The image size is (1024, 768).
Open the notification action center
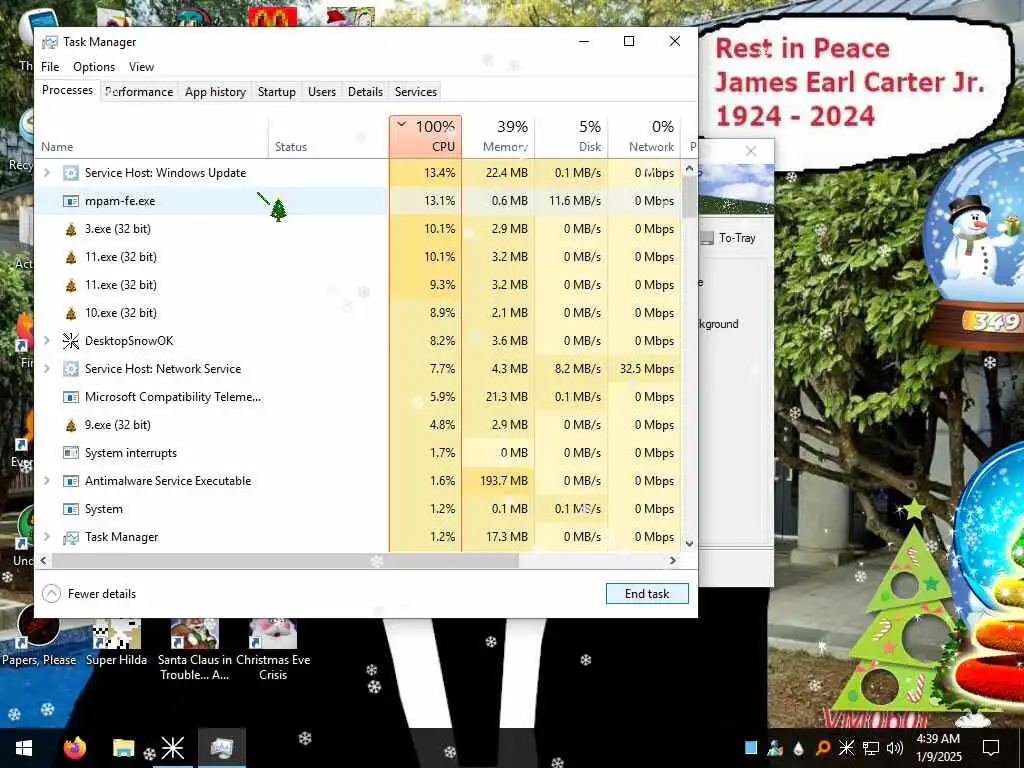point(991,748)
